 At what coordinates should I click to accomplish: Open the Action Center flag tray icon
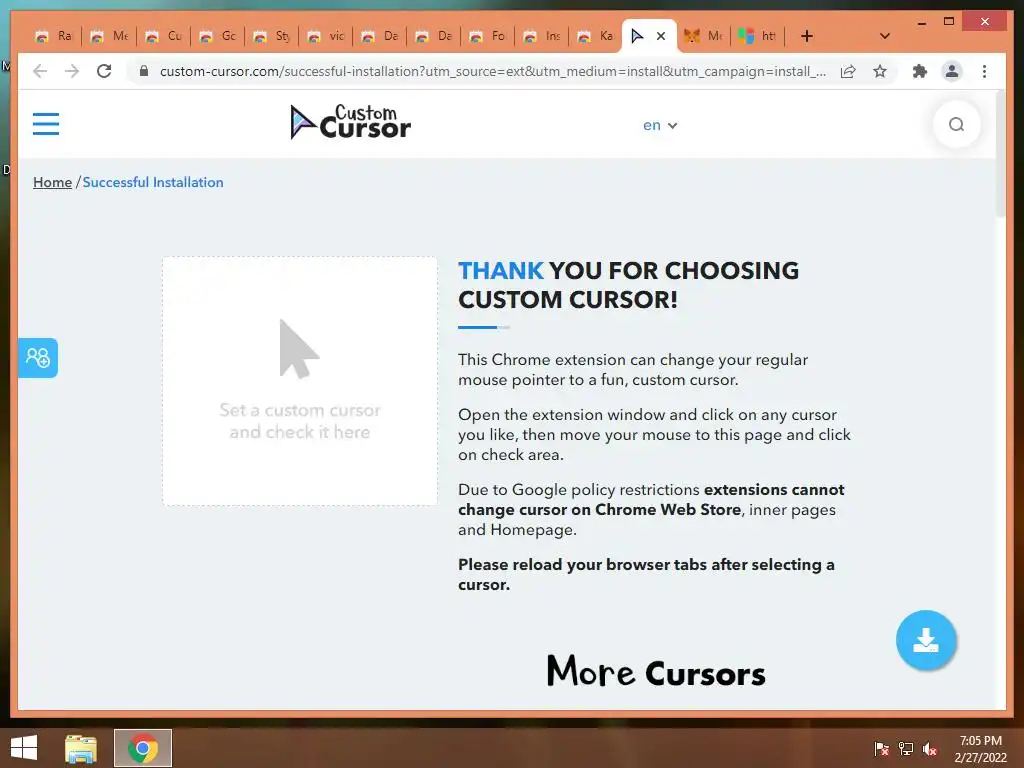pos(882,749)
